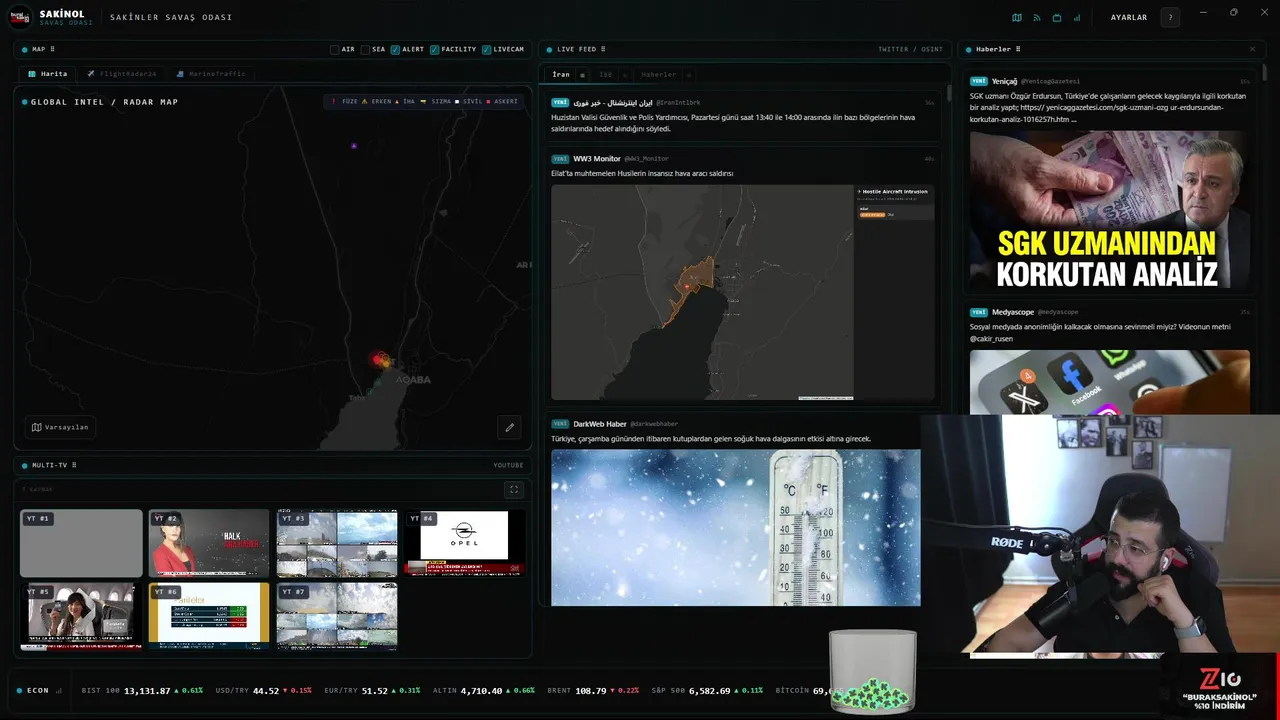The height and width of the screenshot is (720, 1280).
Task: Click the bar chart icon in header
Action: point(1077,17)
